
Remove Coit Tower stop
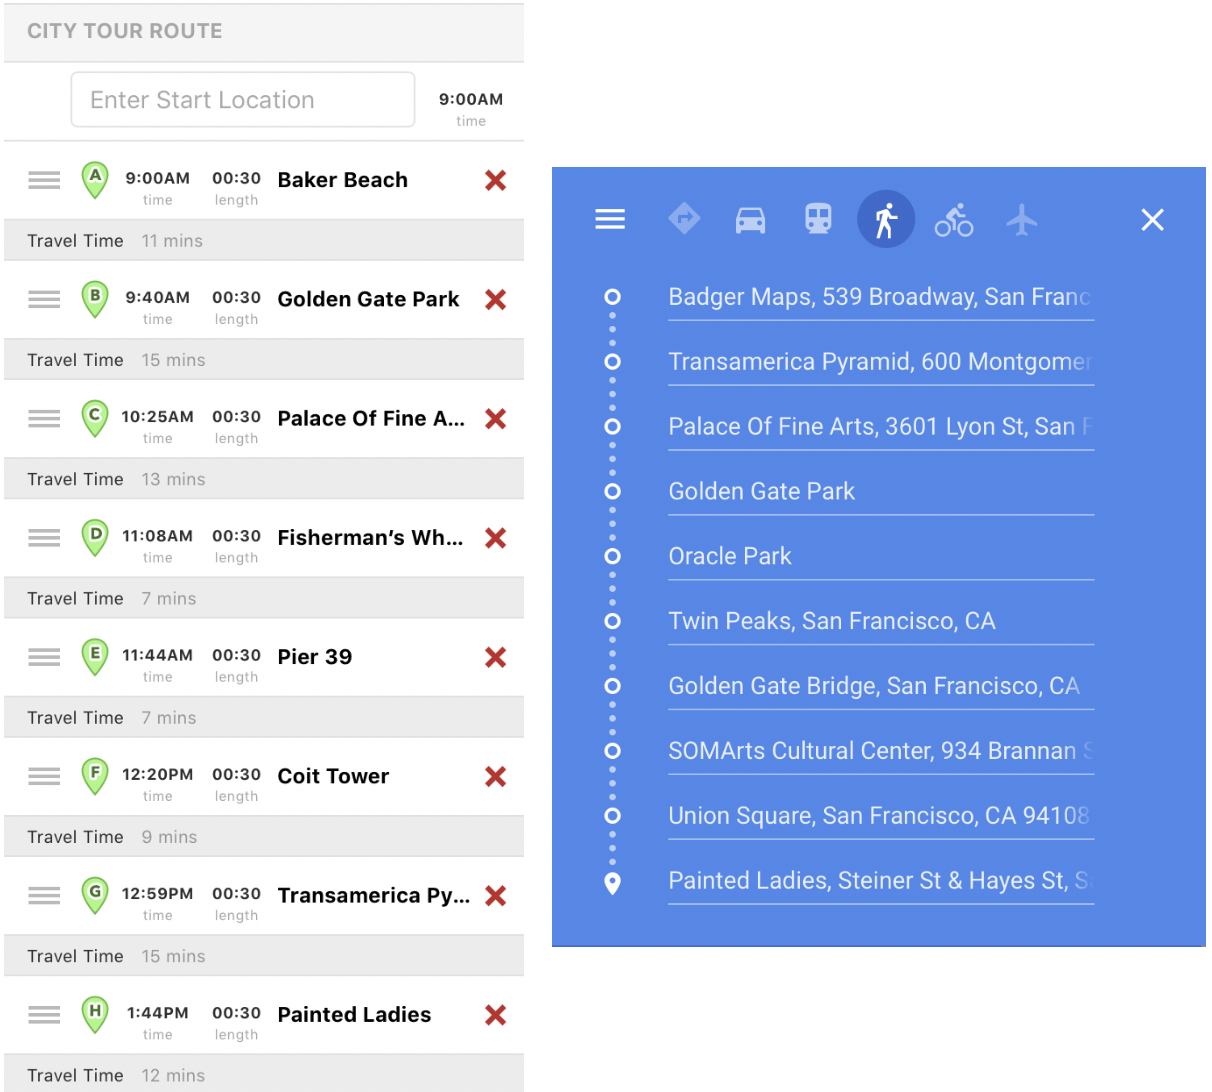coord(495,776)
